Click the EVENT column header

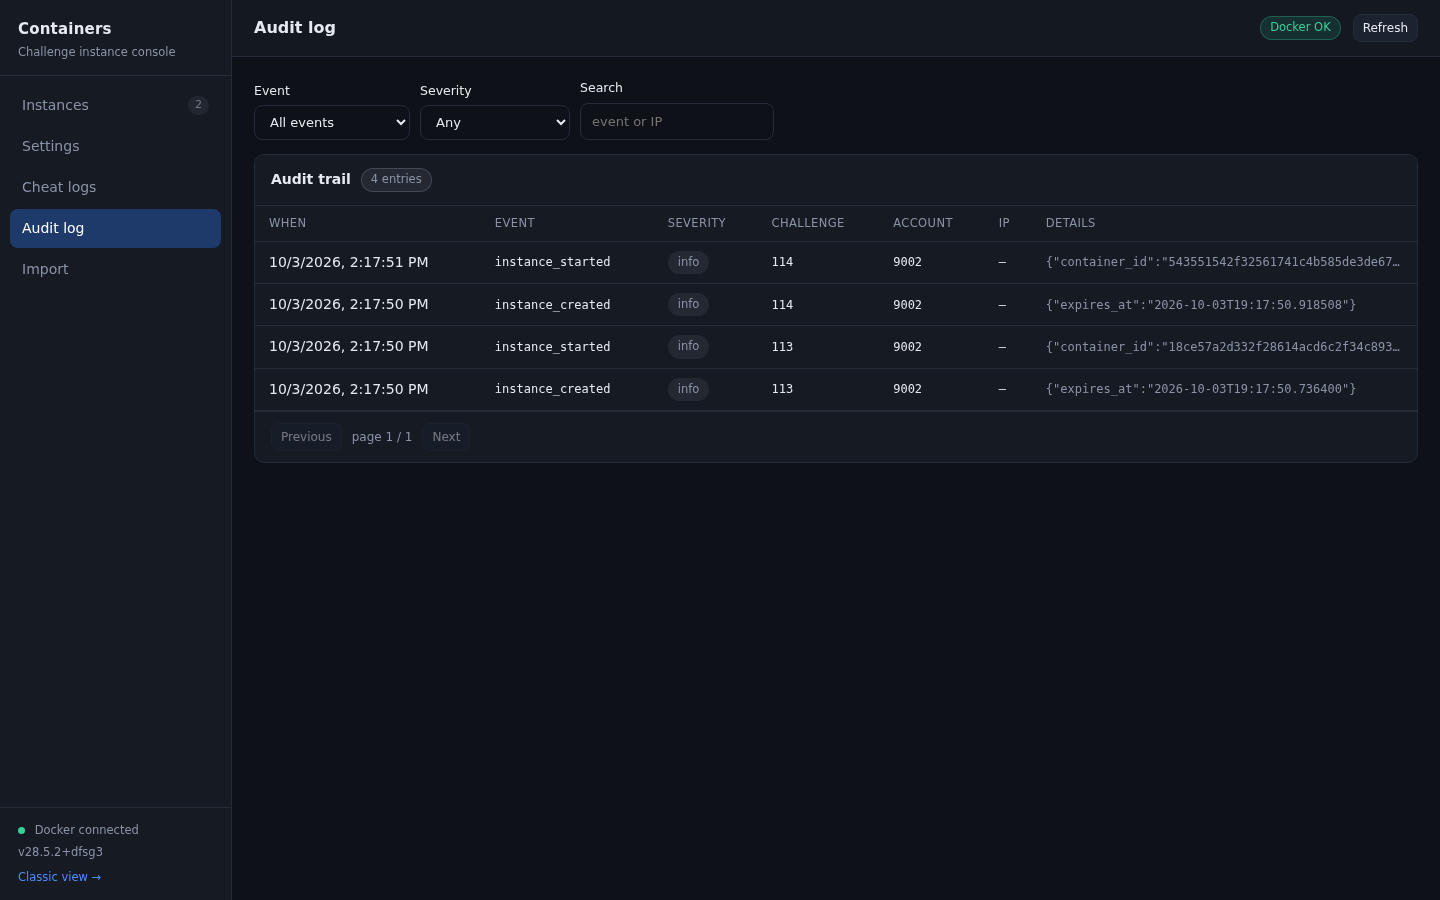(515, 223)
